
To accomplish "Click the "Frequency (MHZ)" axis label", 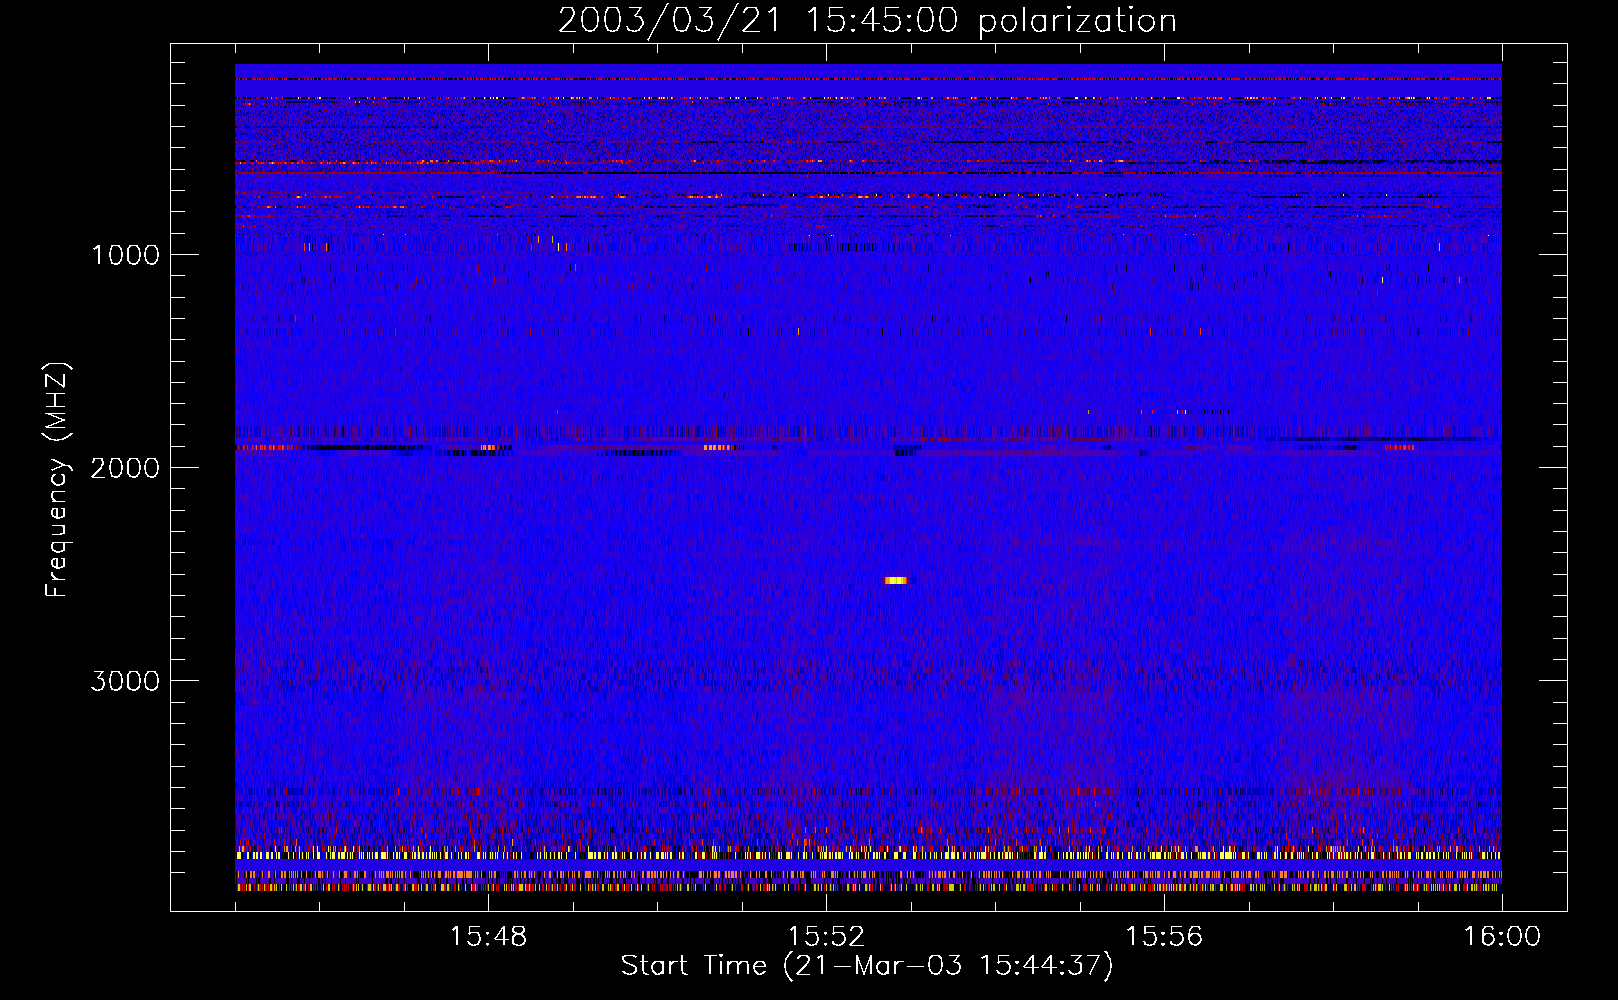I will click(56, 480).
